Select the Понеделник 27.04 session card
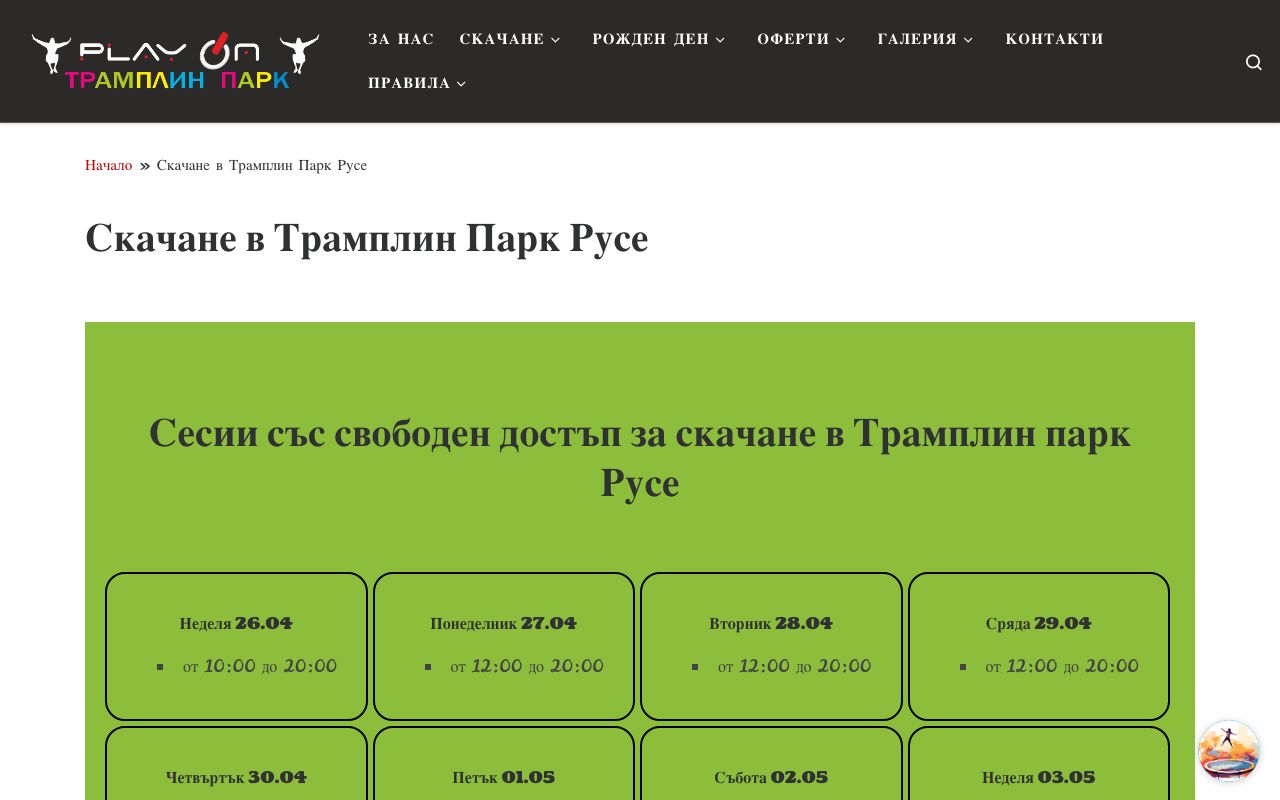 point(504,646)
